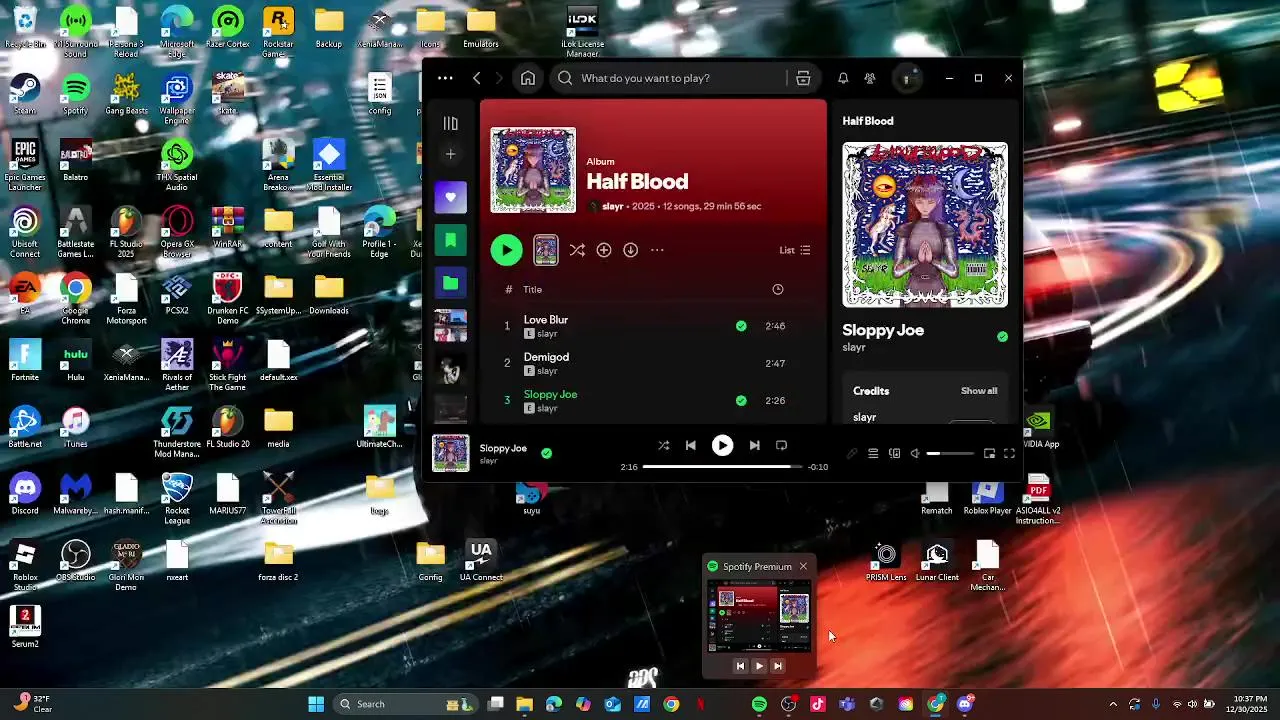
Task: Play the Half Blood album with green button
Action: tap(506, 250)
